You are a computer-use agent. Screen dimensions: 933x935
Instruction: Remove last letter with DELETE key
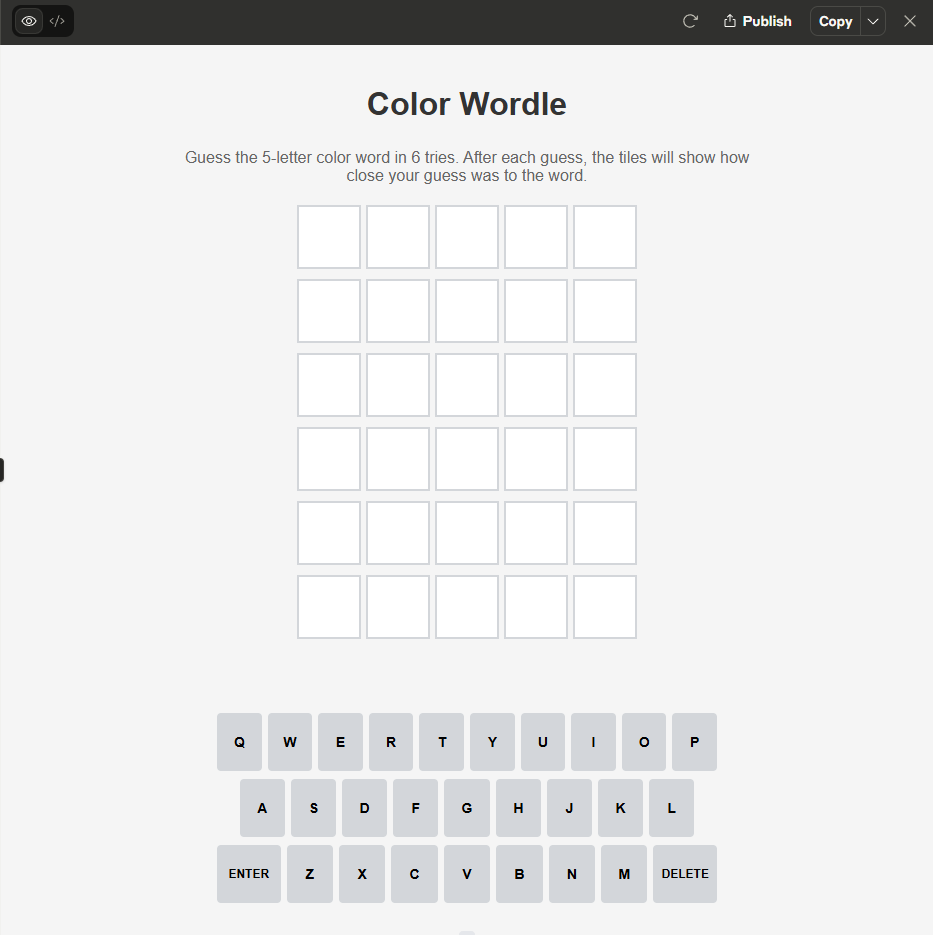click(685, 874)
